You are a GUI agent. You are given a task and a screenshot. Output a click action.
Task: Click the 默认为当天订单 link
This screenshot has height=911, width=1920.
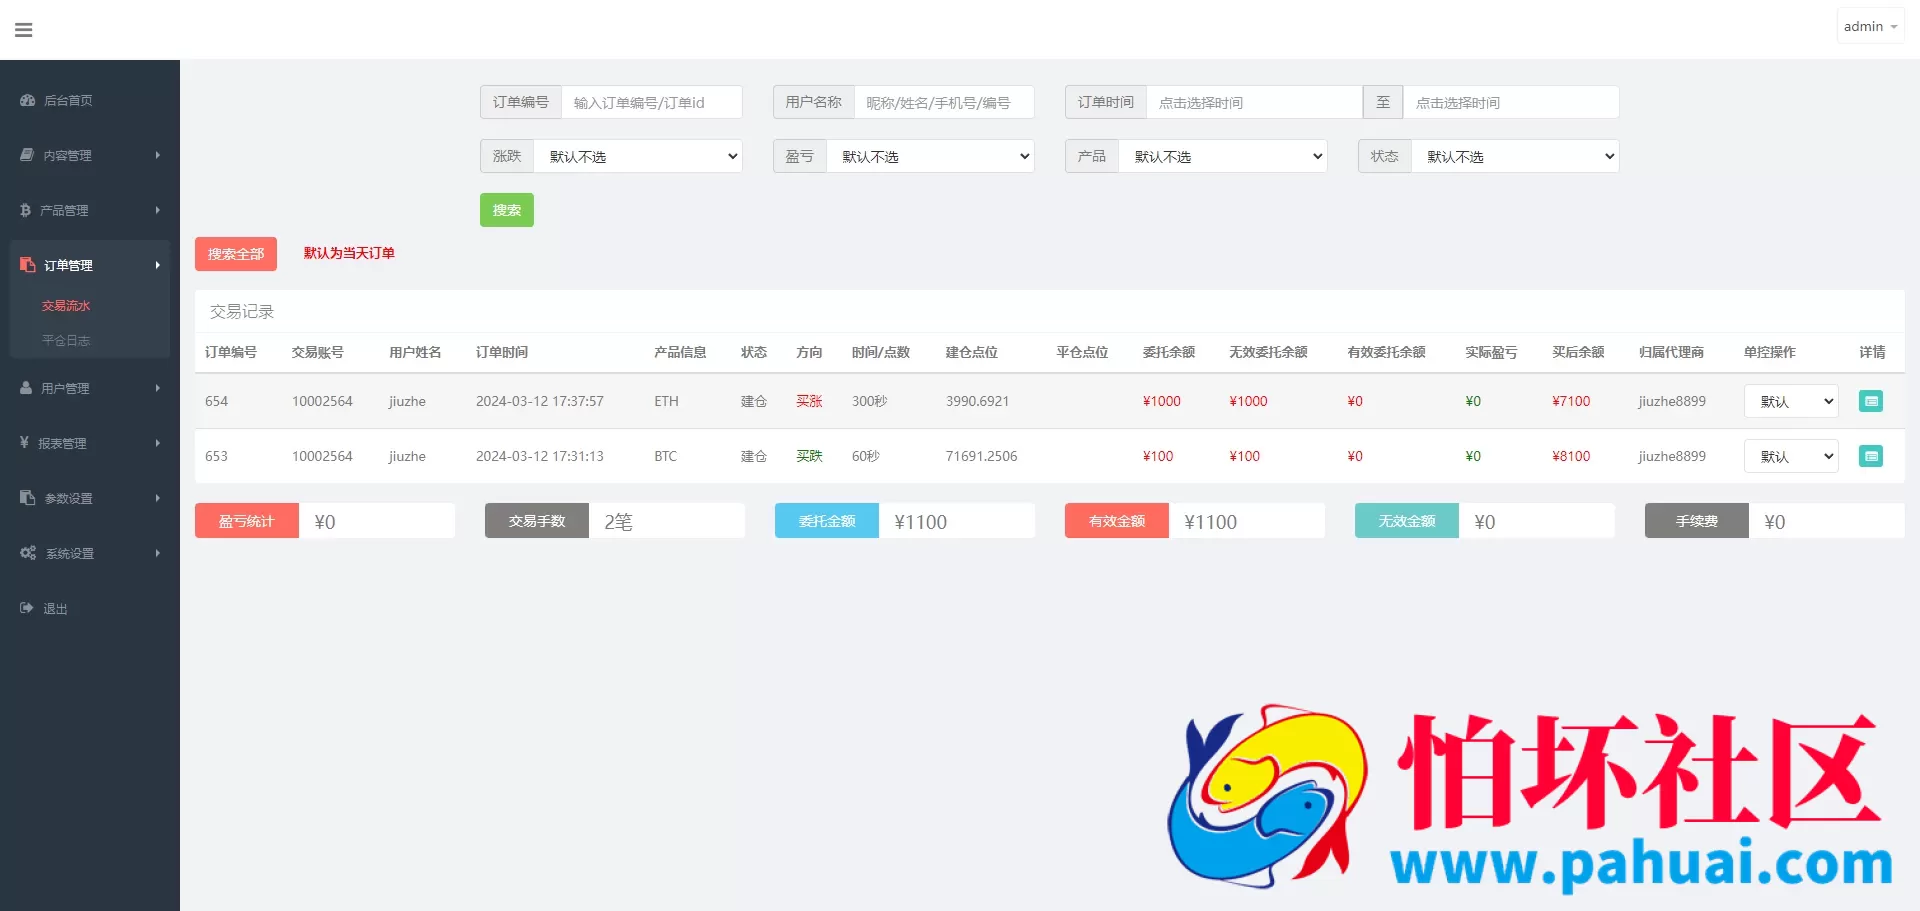pyautogui.click(x=349, y=253)
